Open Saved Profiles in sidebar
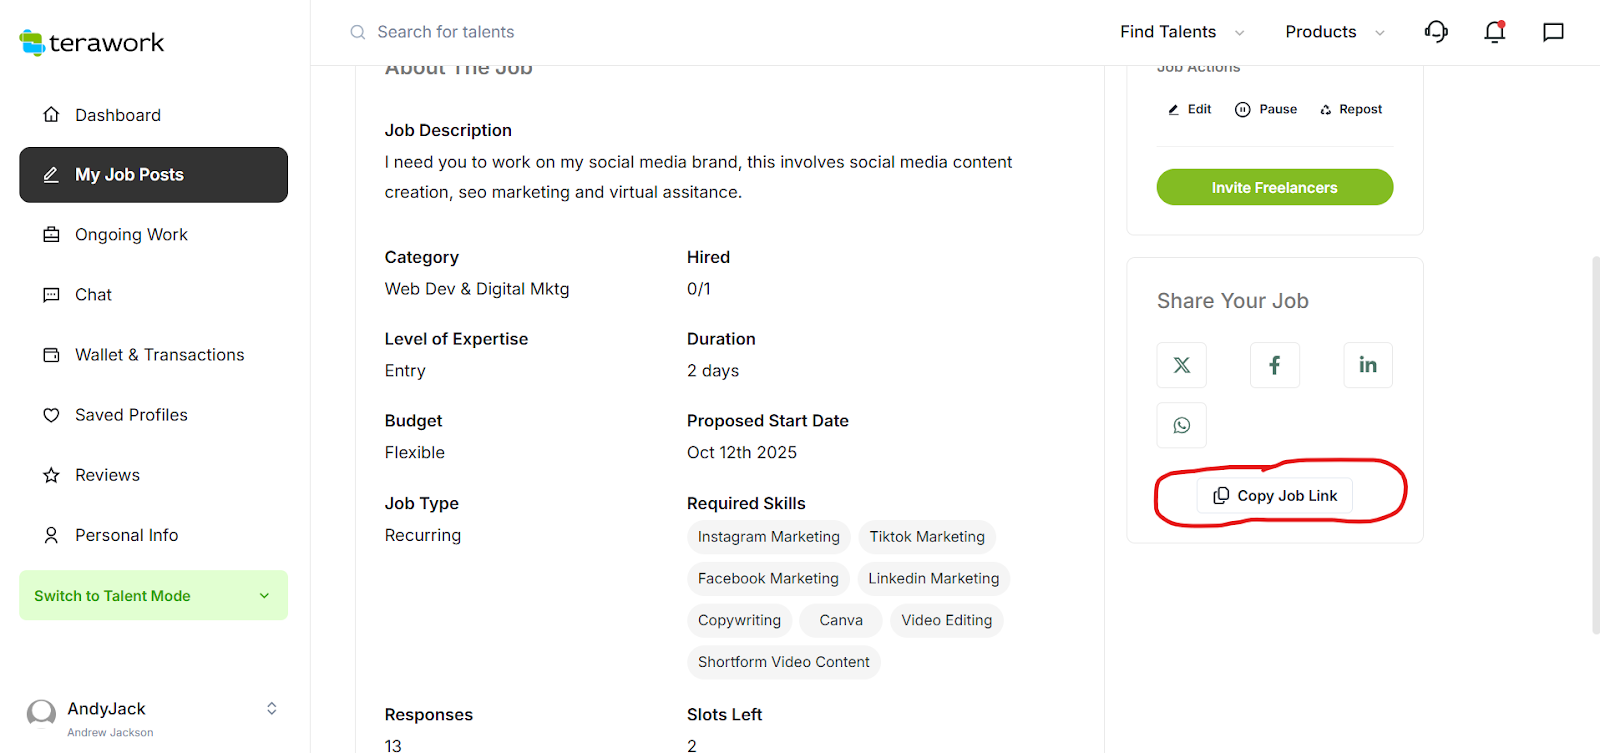This screenshot has width=1600, height=753. pos(131,415)
